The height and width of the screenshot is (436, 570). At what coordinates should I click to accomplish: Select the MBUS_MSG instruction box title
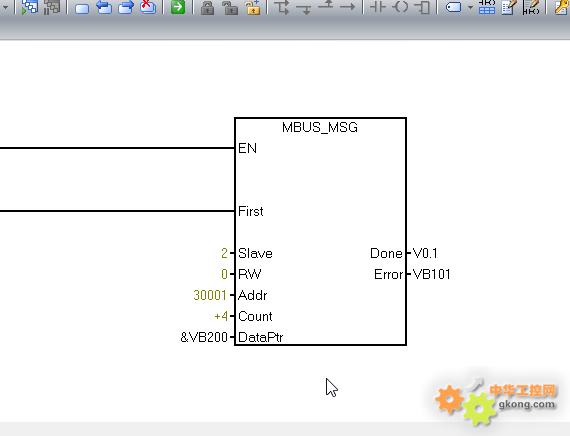(320, 127)
